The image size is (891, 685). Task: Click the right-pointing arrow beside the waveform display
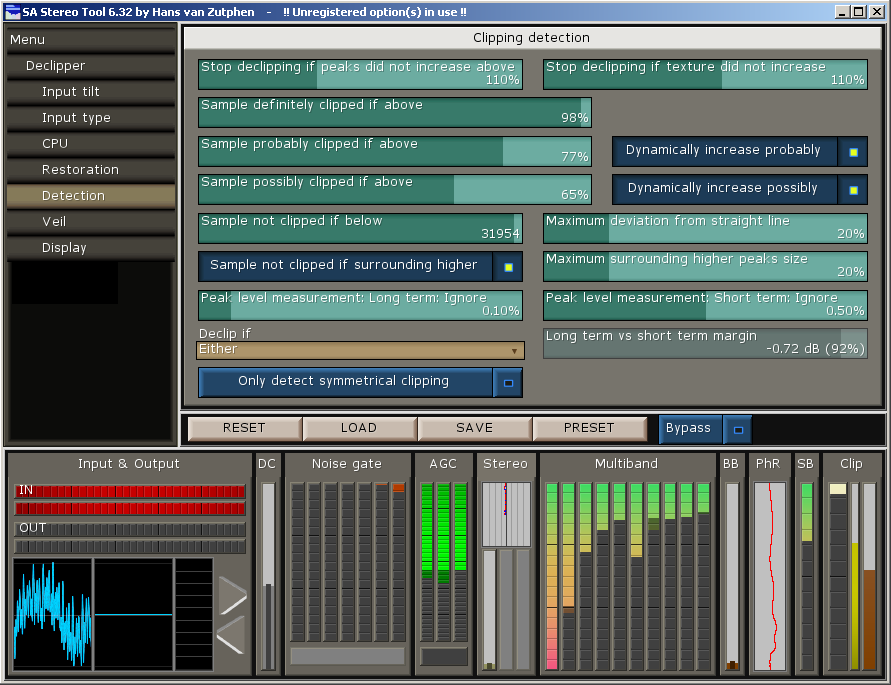coord(233,595)
